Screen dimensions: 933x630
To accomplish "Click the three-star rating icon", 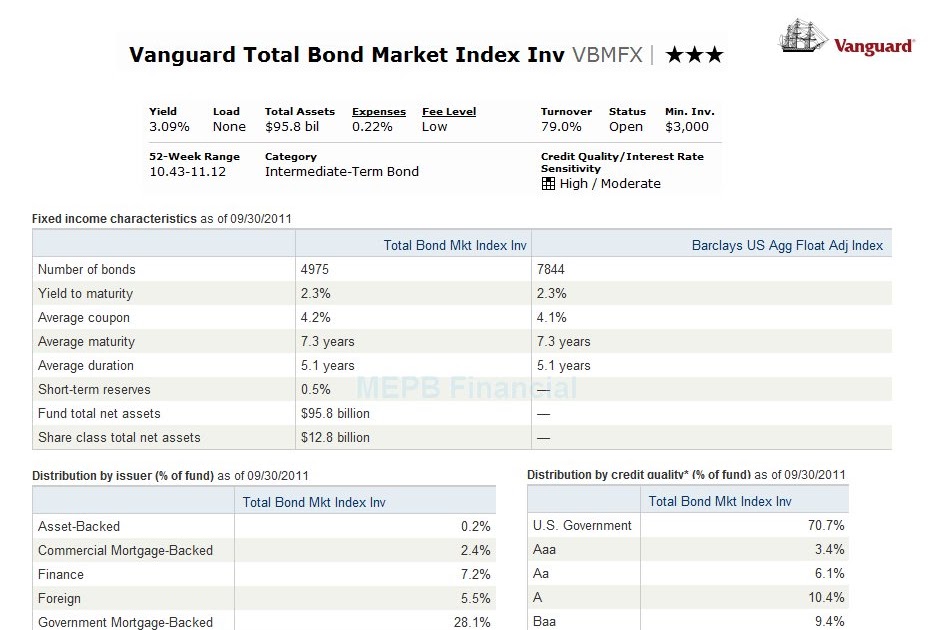I will pos(694,55).
